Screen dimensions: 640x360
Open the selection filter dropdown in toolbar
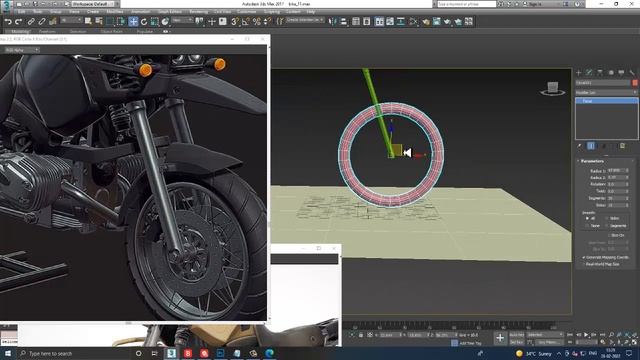(71, 20)
